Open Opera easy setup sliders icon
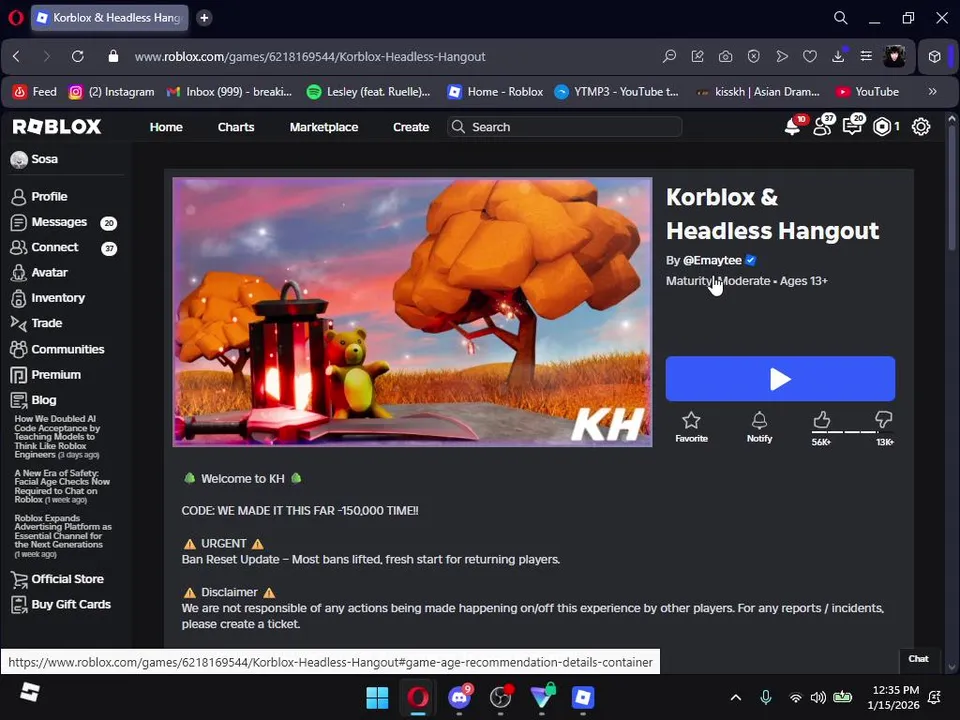The height and width of the screenshot is (720, 960). click(x=866, y=56)
